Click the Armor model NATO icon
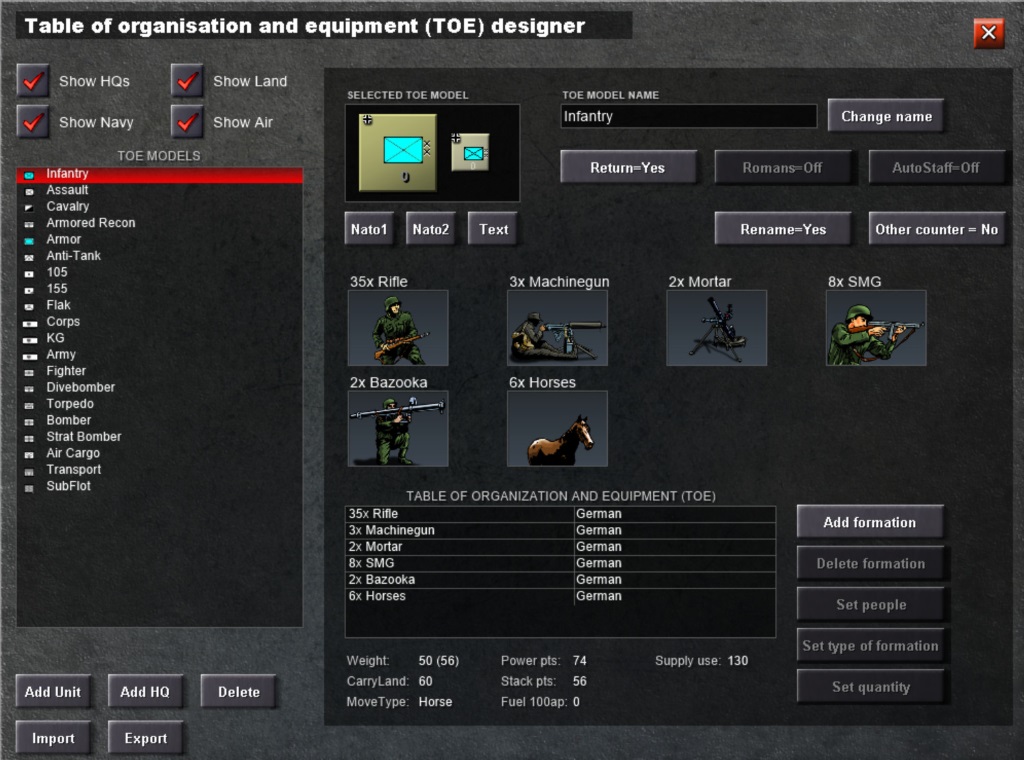This screenshot has width=1024, height=760. click(29, 241)
